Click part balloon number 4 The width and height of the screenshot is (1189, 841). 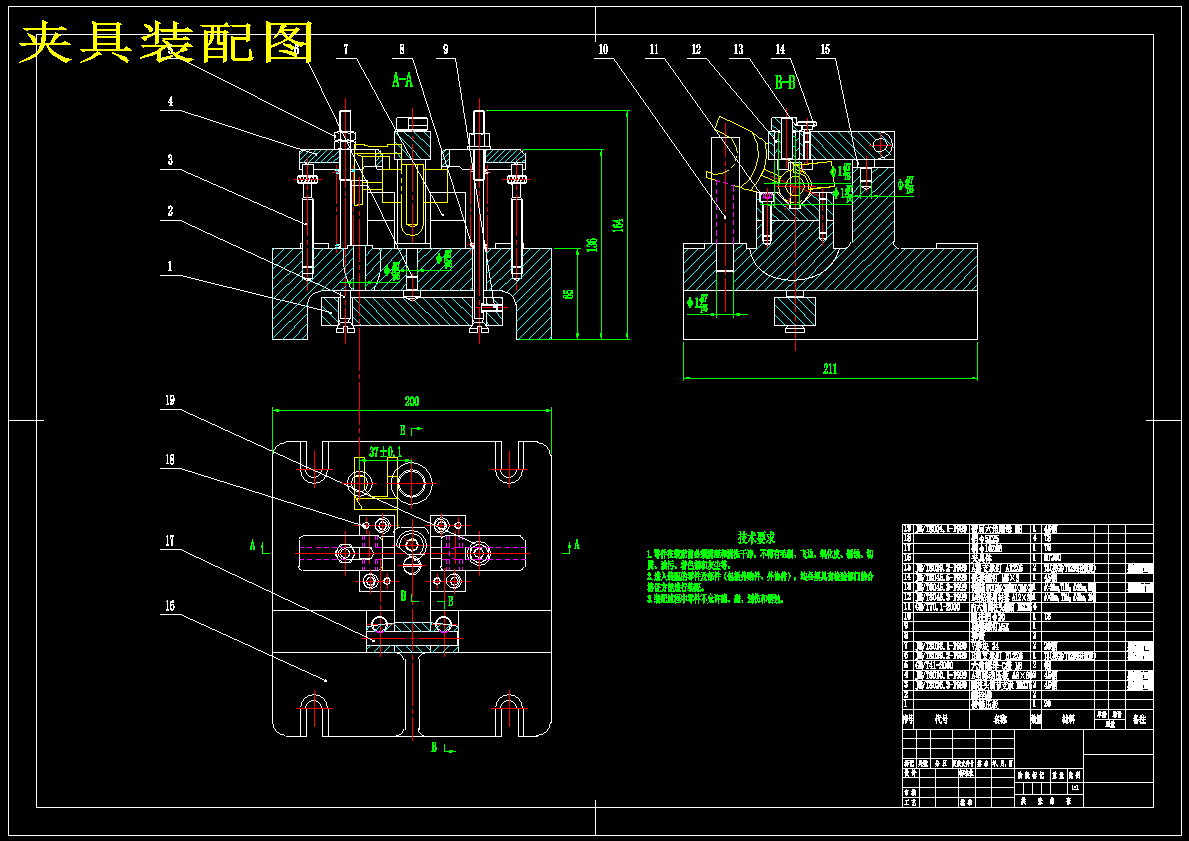click(170, 101)
